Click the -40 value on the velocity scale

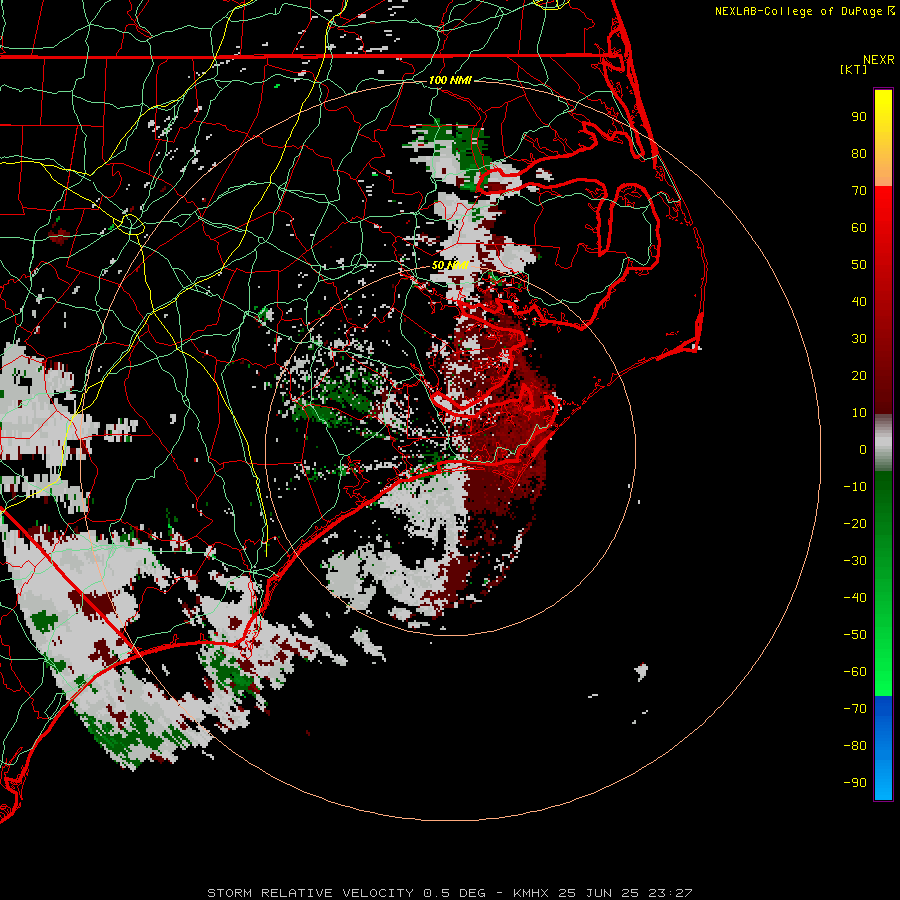coord(855,598)
